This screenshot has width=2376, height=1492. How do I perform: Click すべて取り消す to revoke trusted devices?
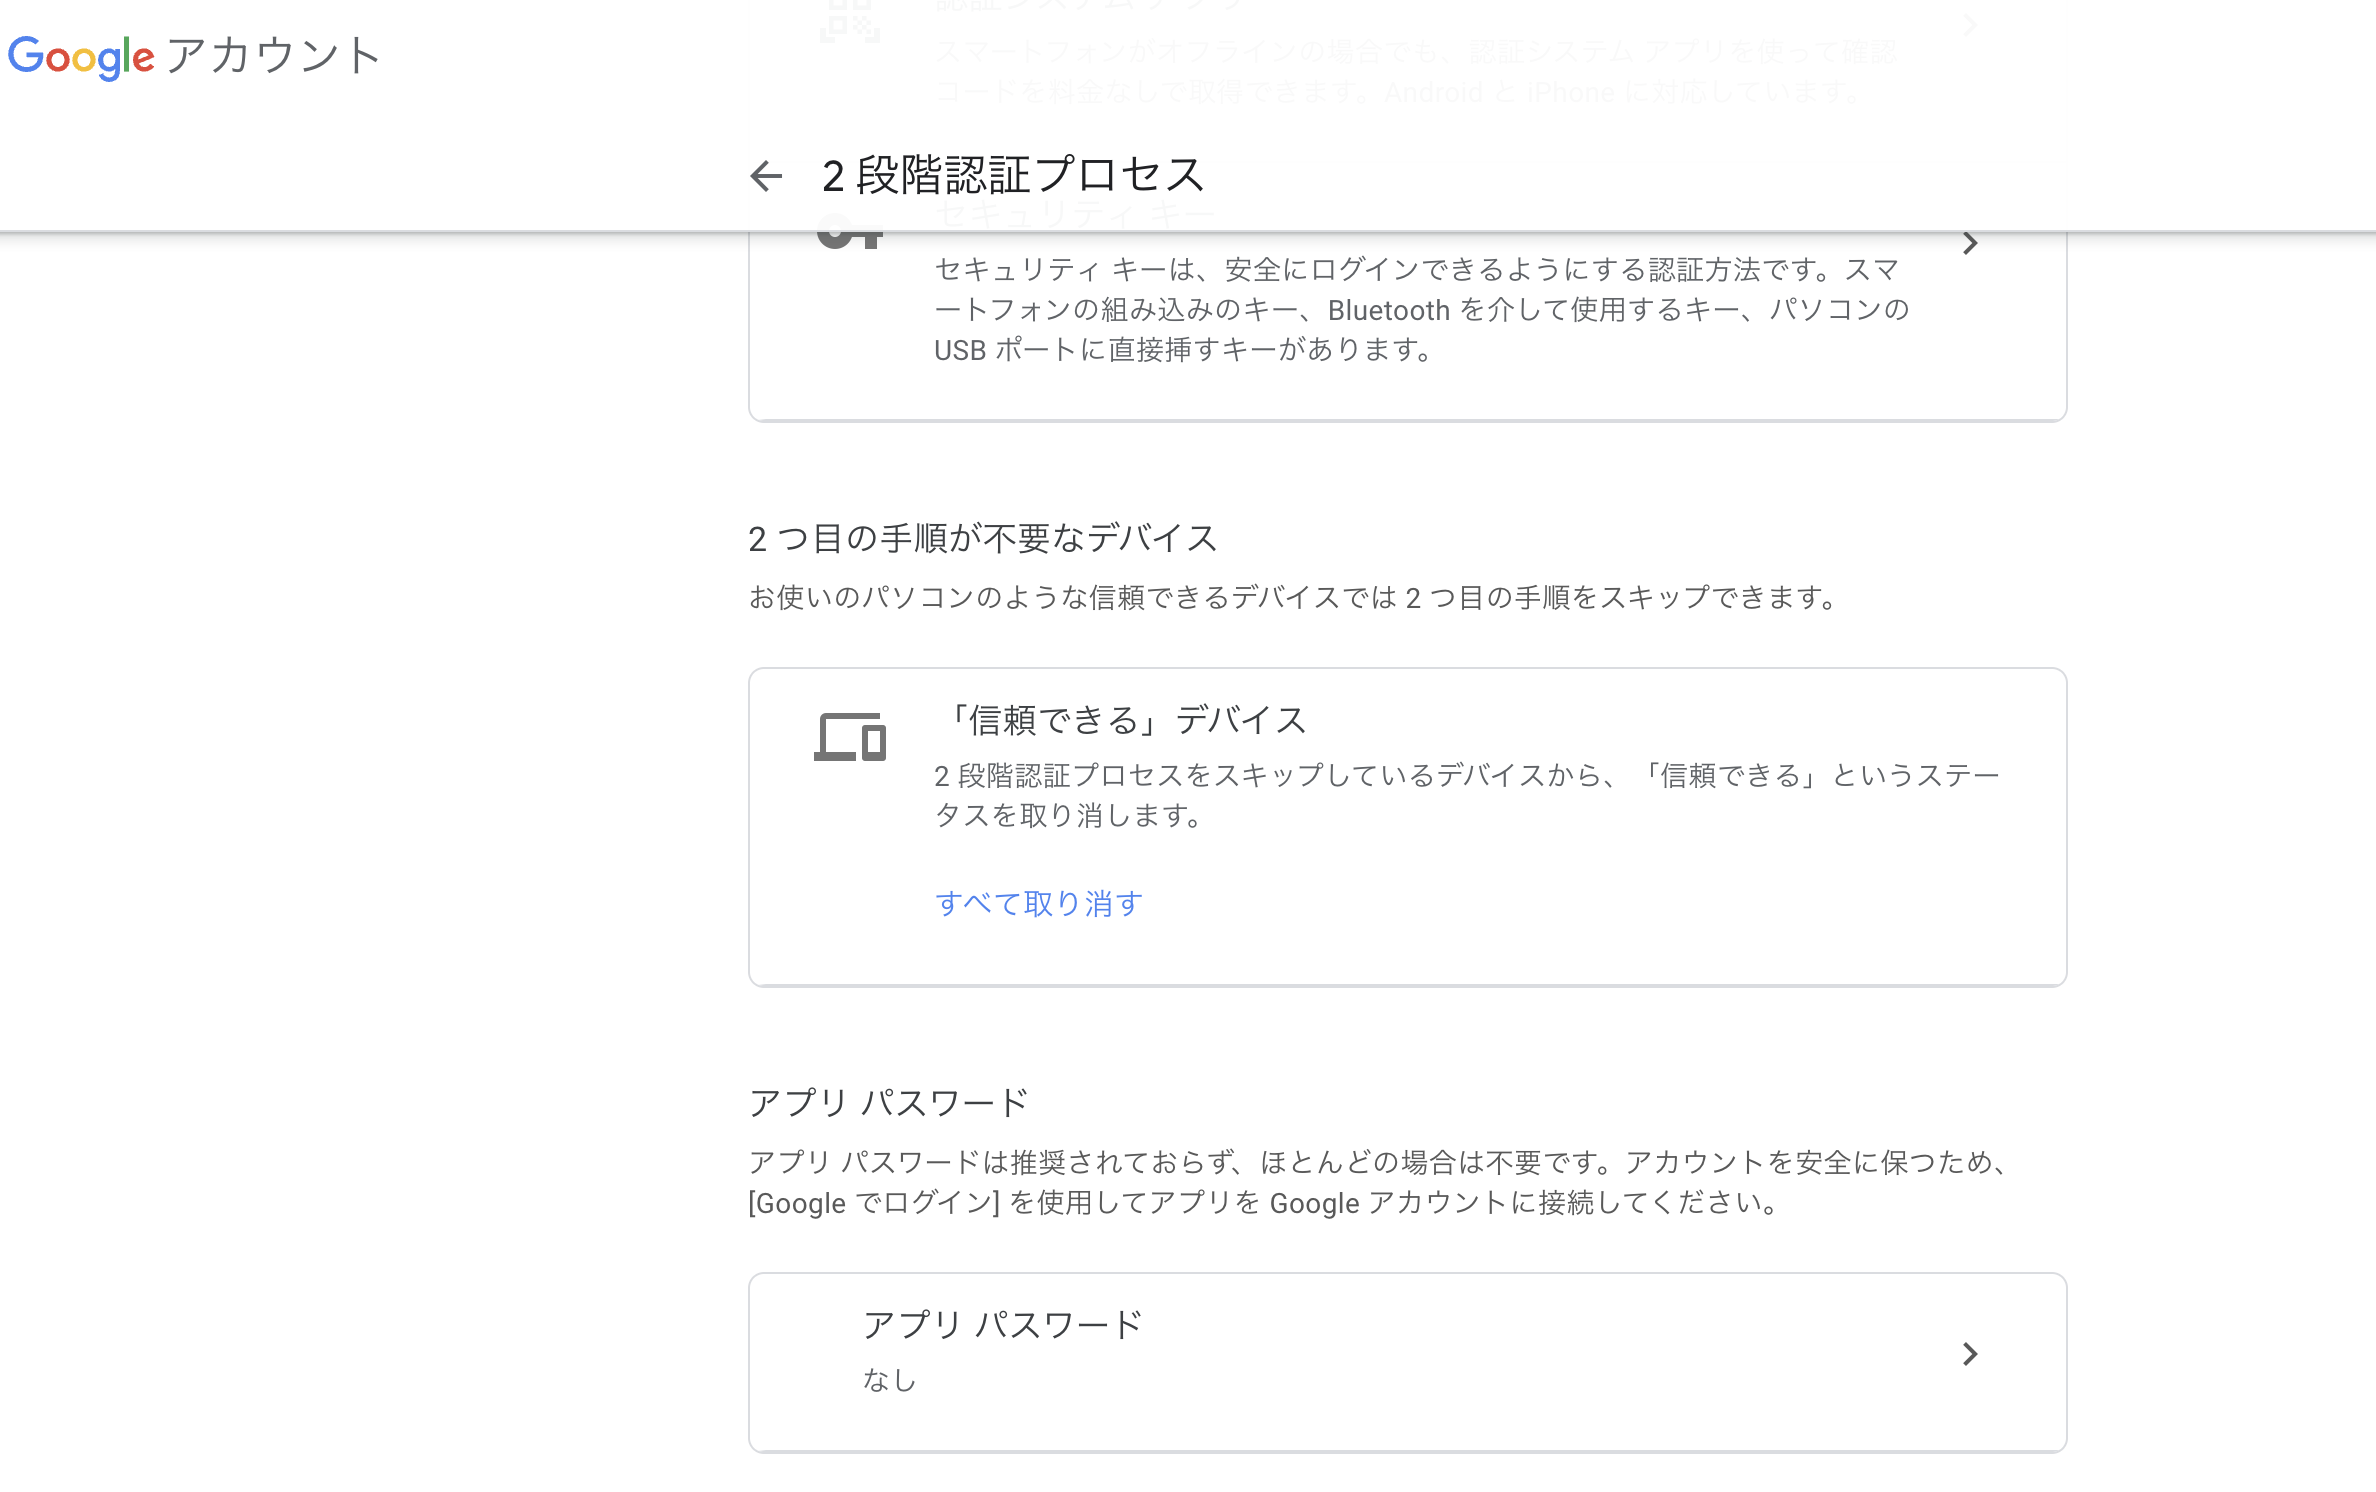[x=1037, y=903]
